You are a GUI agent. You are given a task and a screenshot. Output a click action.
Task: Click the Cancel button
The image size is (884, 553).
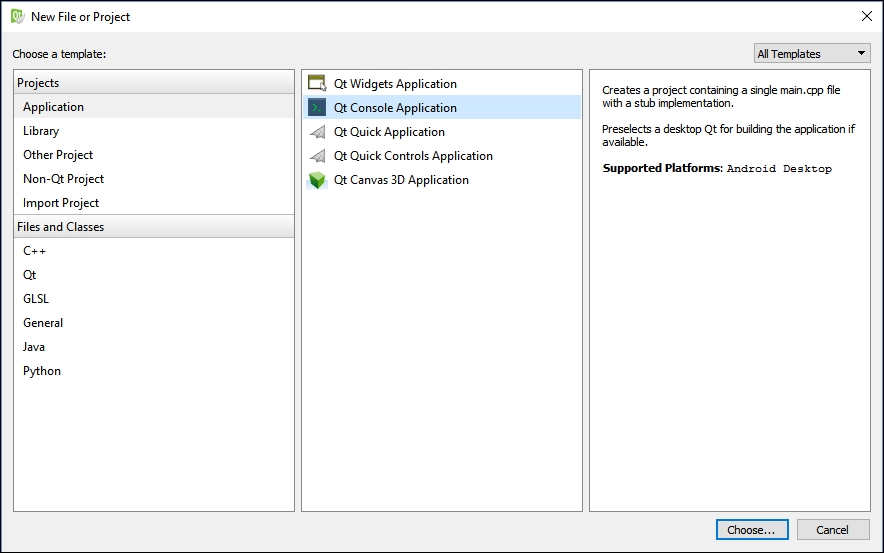(x=833, y=530)
